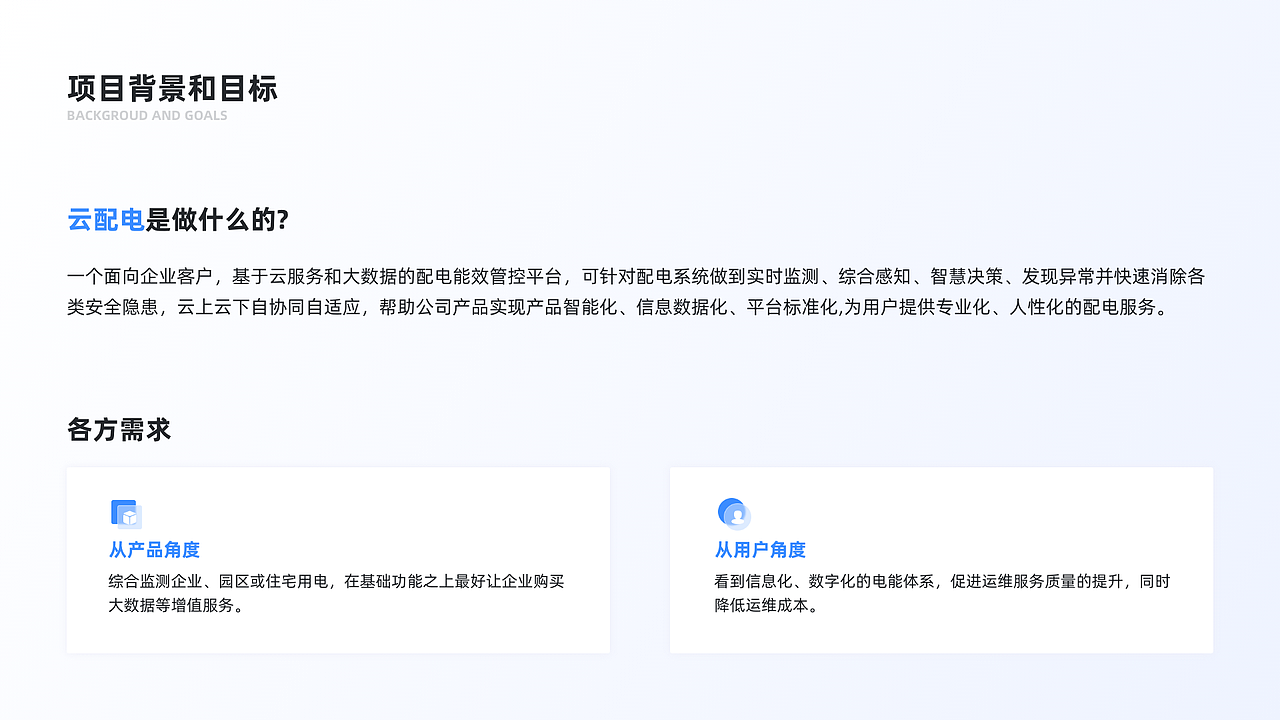Open the 从产品角度 card heading

153,550
